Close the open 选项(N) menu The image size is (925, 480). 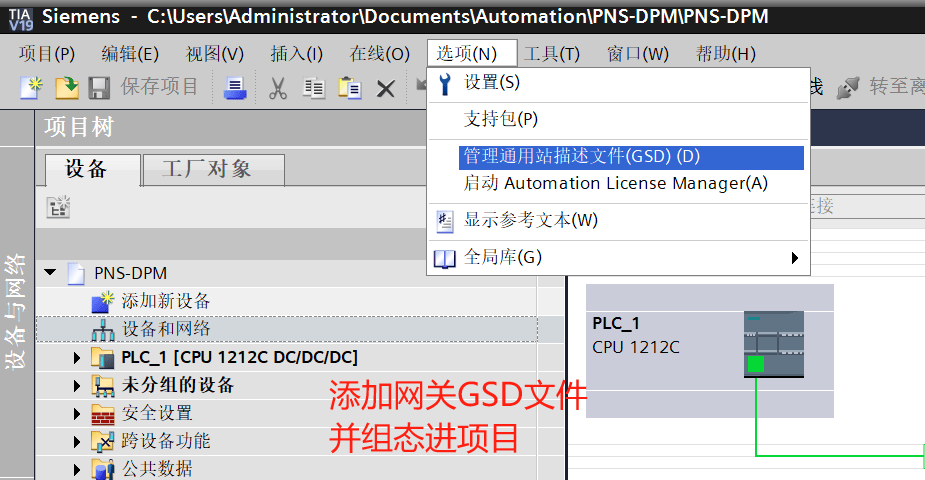pos(473,54)
